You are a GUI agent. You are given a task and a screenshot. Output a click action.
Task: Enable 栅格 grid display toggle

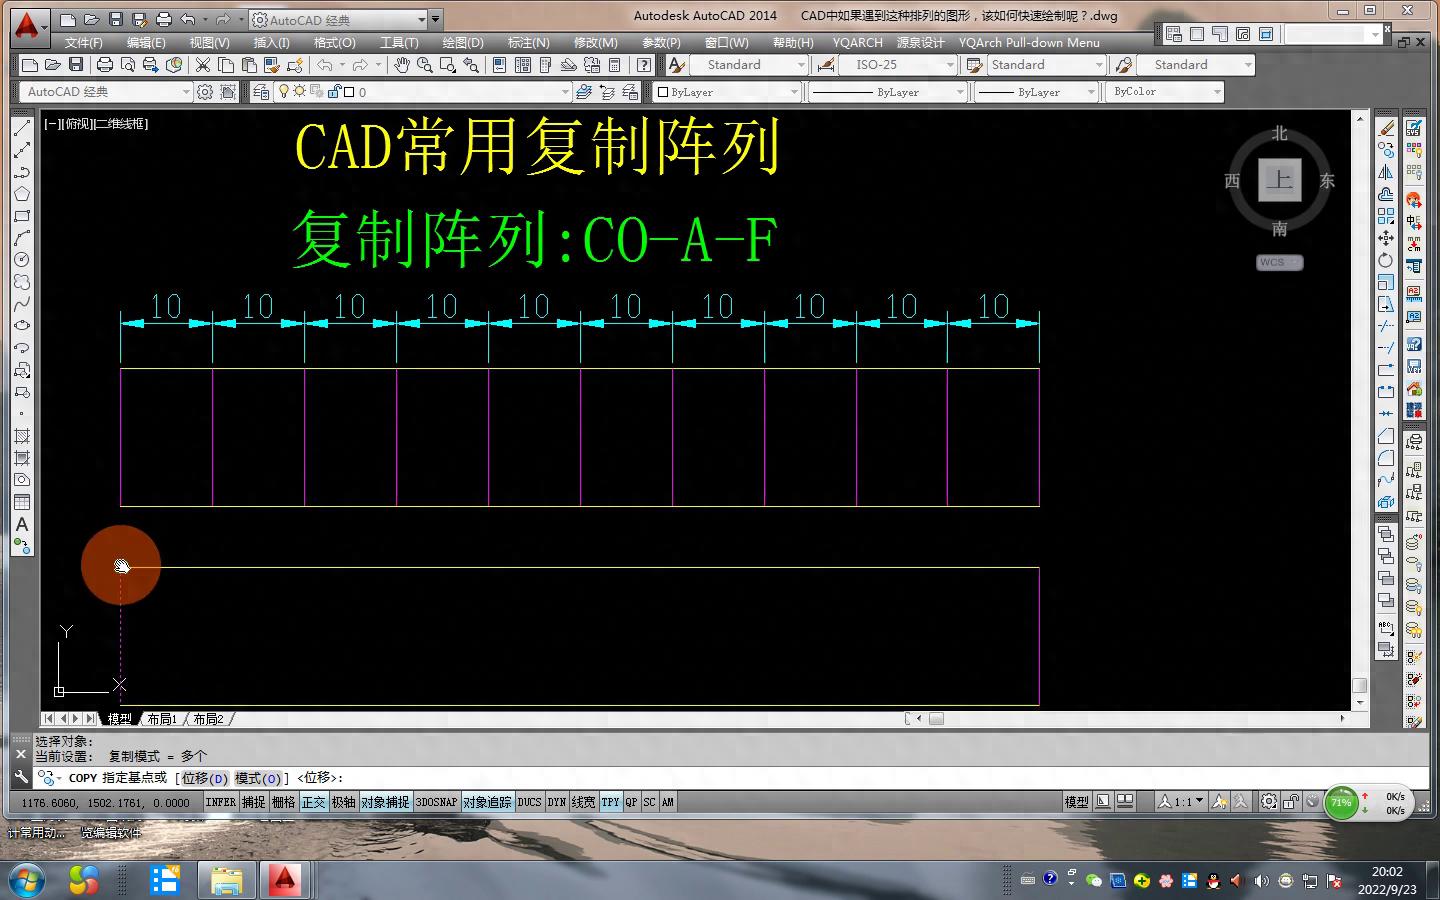tap(284, 802)
